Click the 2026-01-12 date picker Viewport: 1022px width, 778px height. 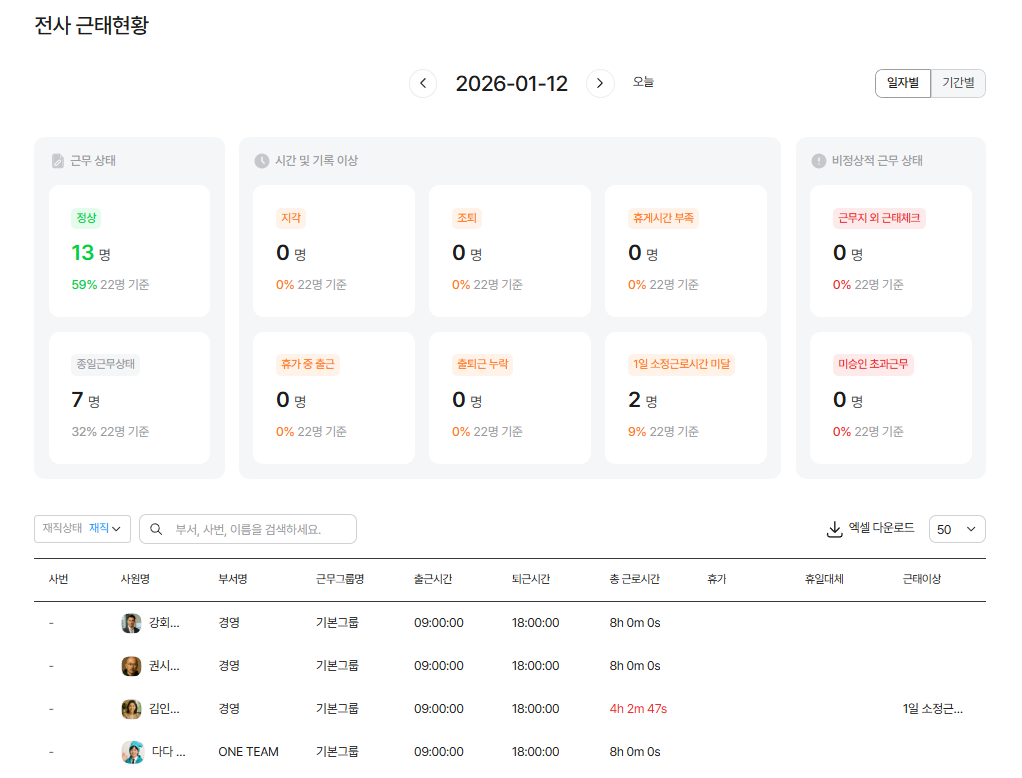511,84
